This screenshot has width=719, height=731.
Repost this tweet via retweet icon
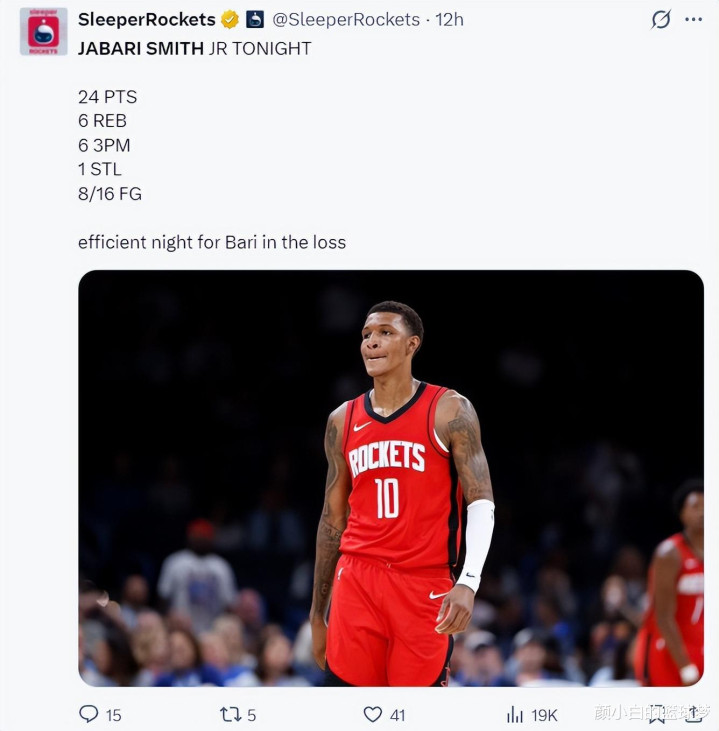click(x=230, y=714)
